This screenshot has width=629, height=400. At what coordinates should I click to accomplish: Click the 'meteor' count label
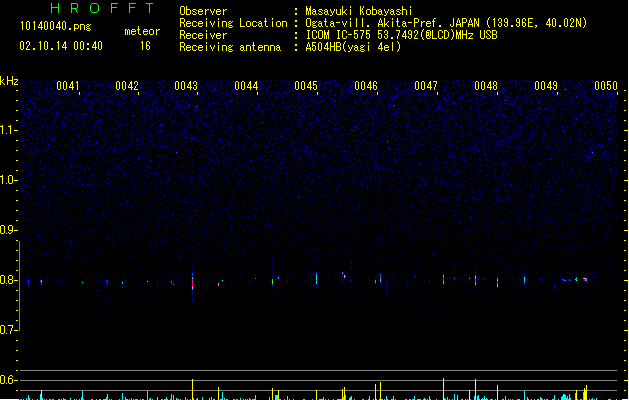coord(142,31)
